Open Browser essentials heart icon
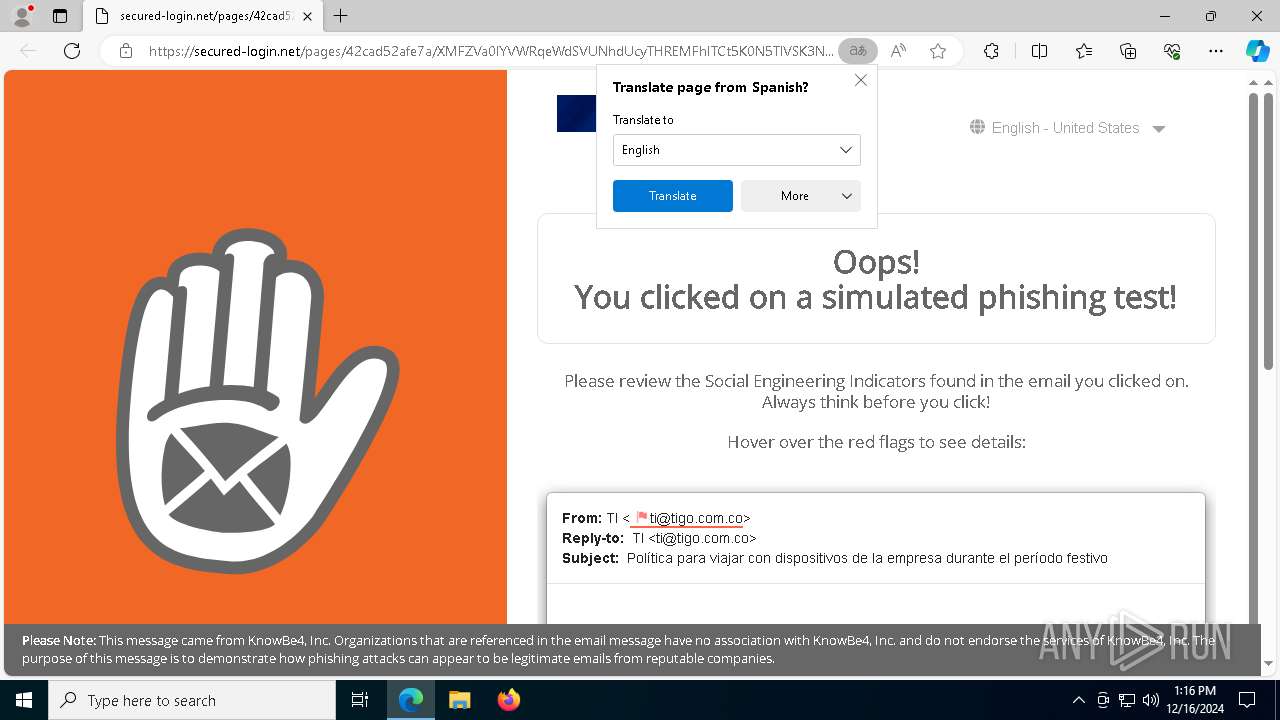Viewport: 1280px width, 720px height. click(x=1172, y=51)
